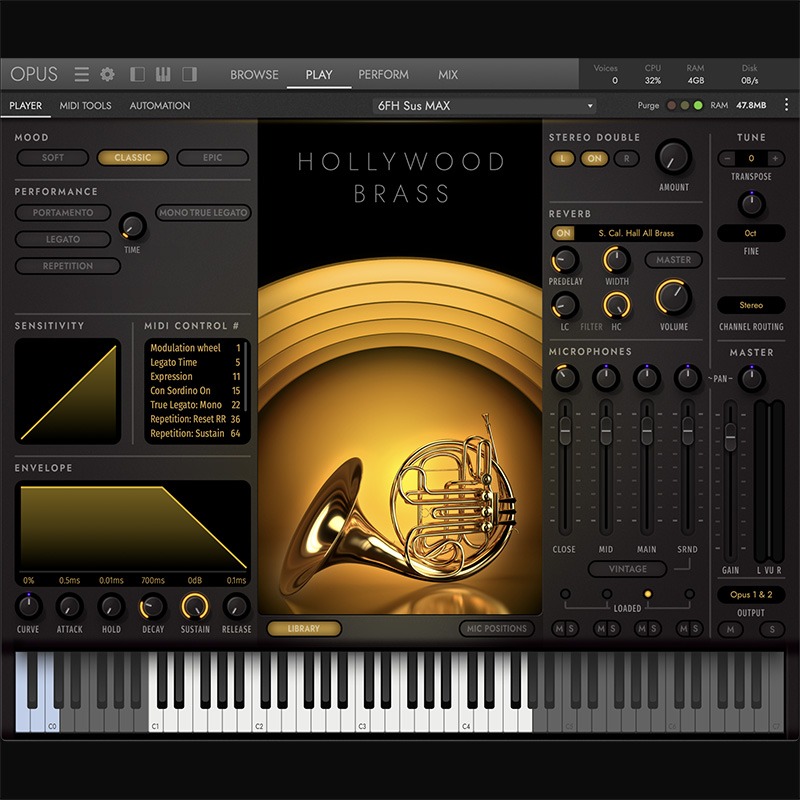The height and width of the screenshot is (800, 800).
Task: Open the Automation tab
Action: tap(160, 106)
